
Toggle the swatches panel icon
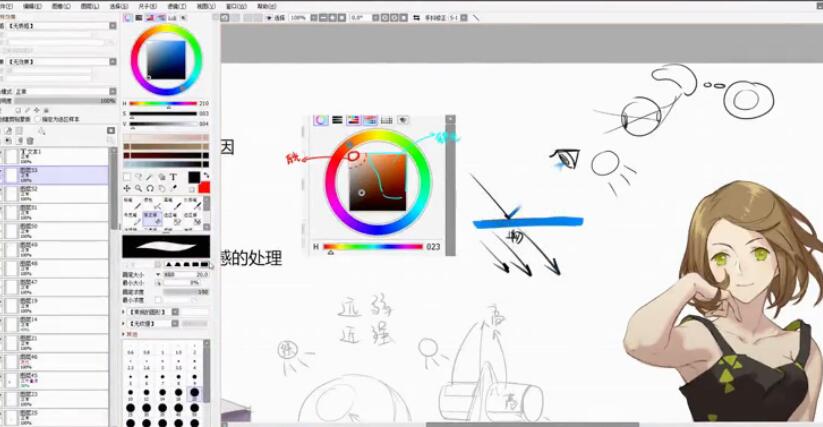[x=172, y=18]
